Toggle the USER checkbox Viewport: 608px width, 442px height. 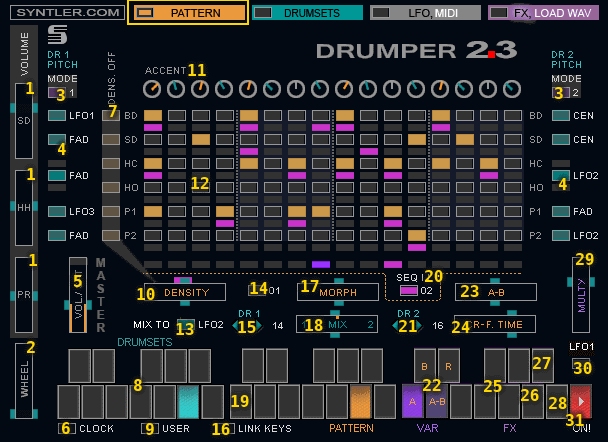[x=147, y=428]
